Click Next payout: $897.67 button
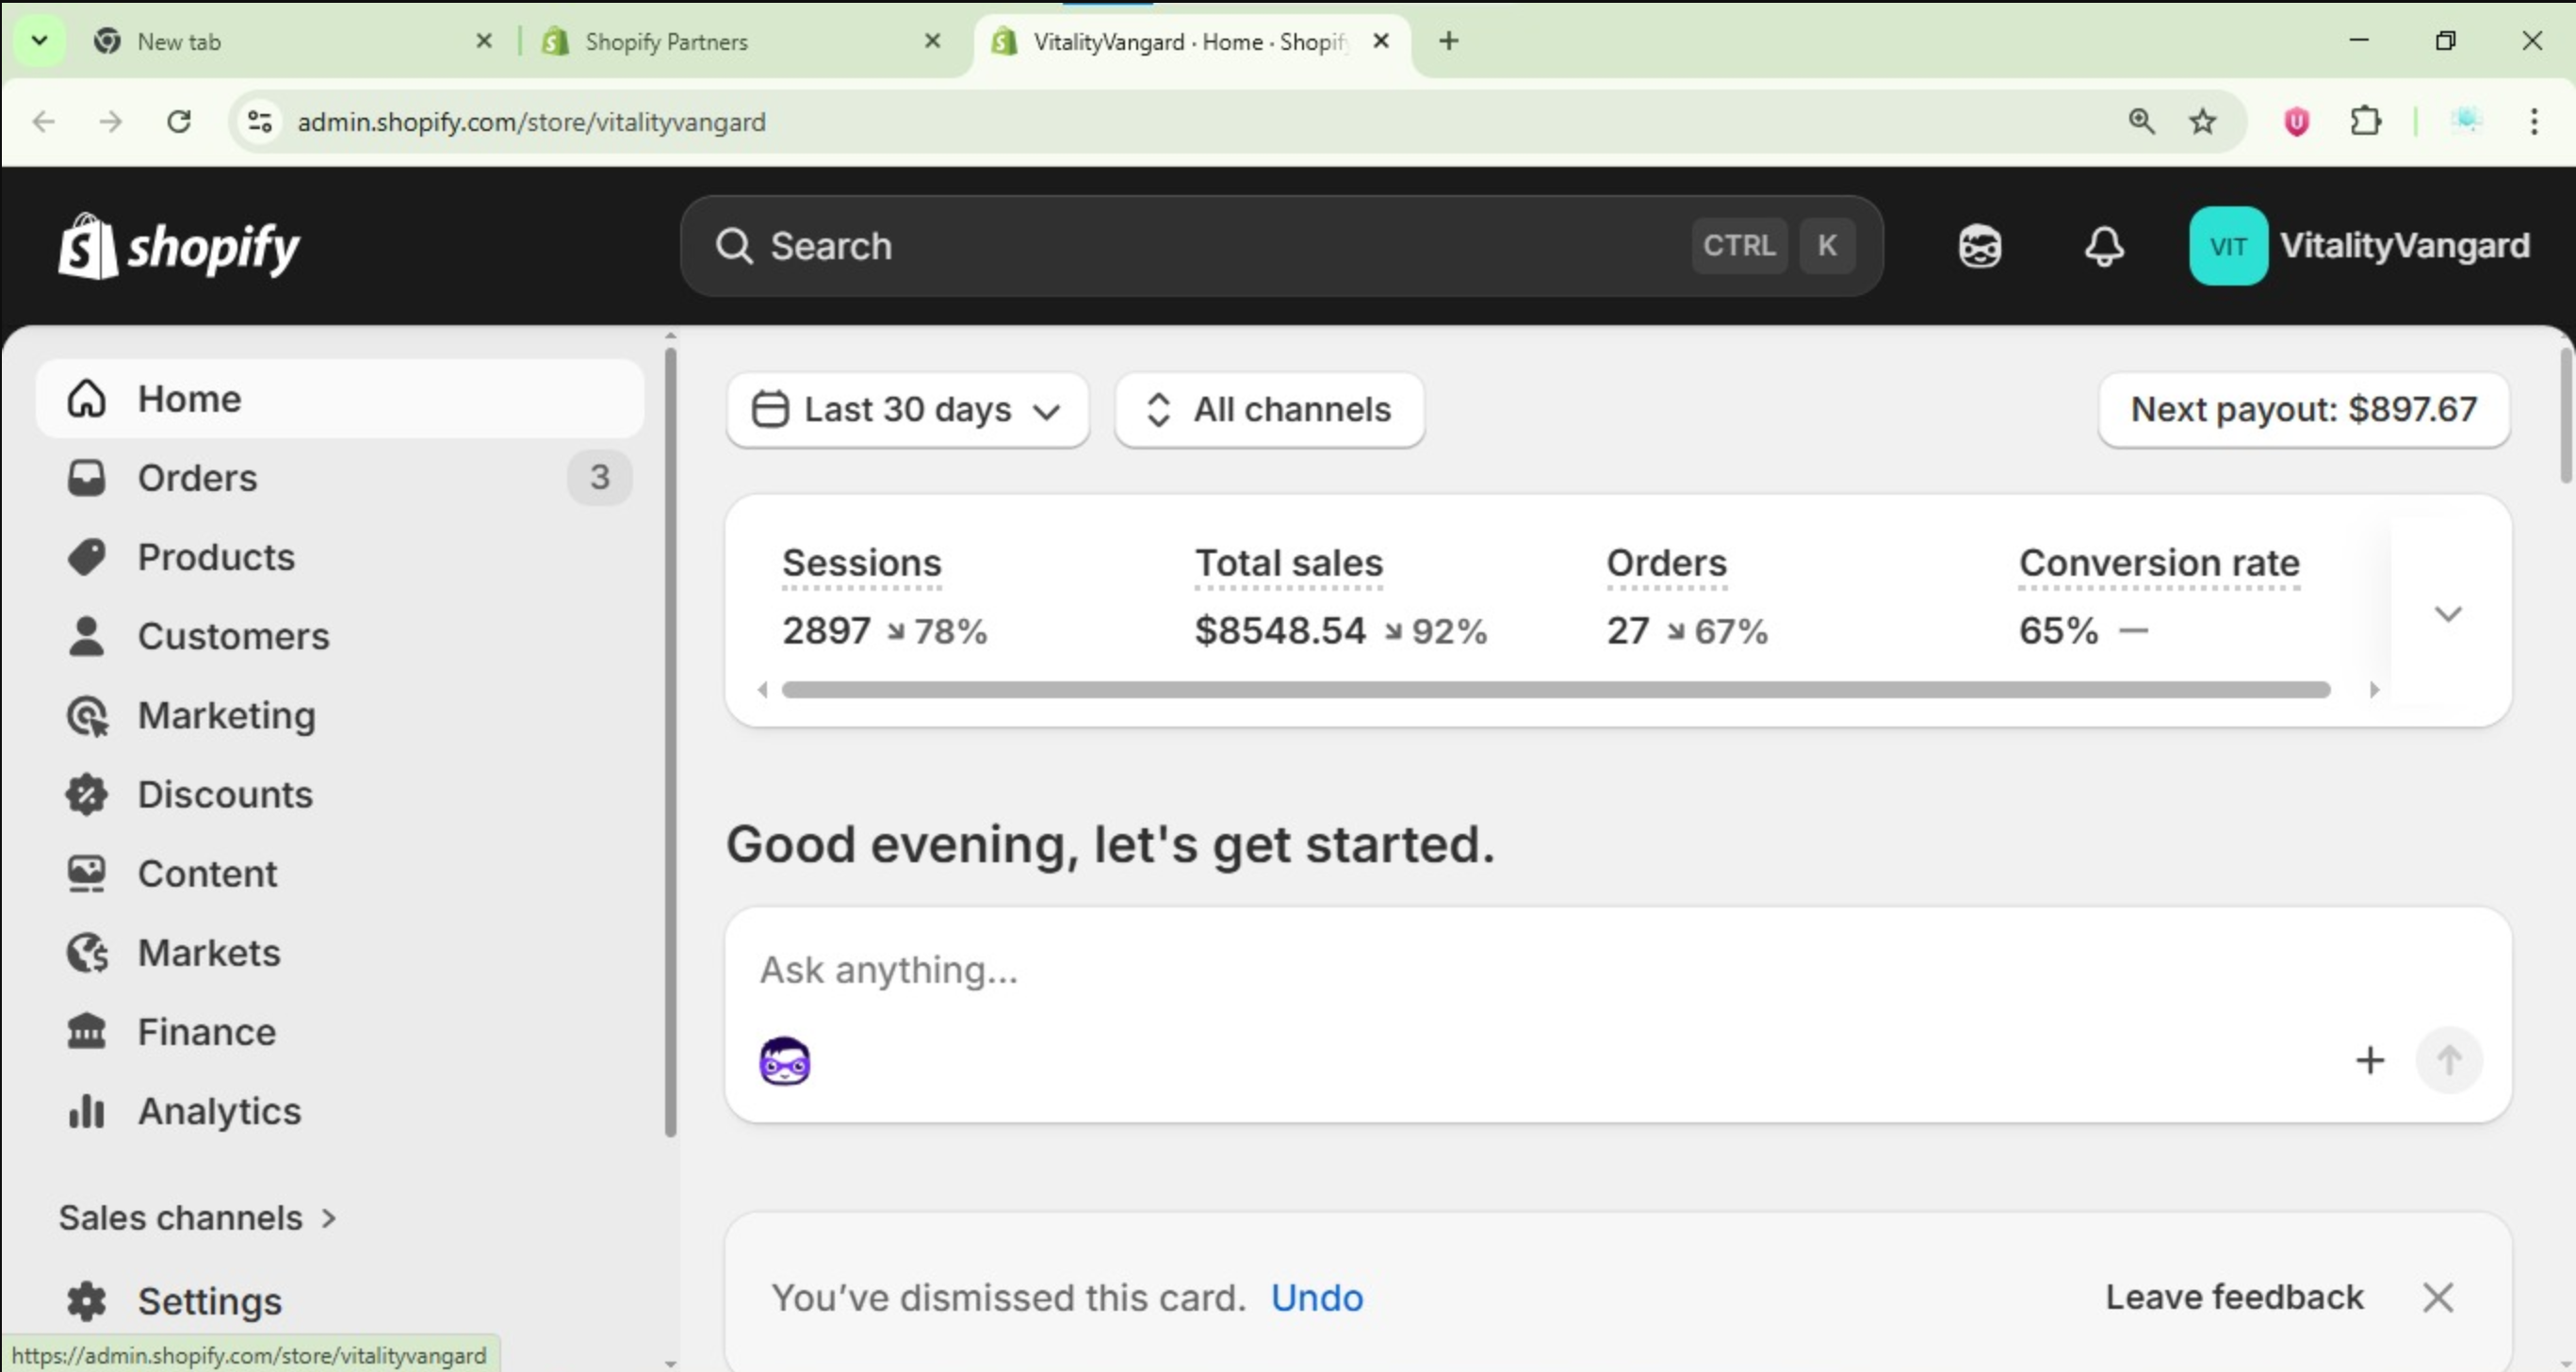 point(2303,409)
